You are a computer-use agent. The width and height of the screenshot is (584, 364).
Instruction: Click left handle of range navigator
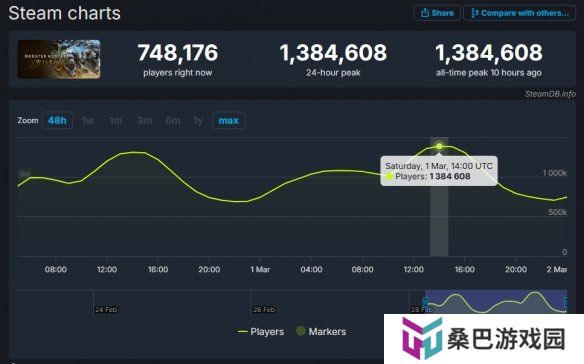[425, 302]
